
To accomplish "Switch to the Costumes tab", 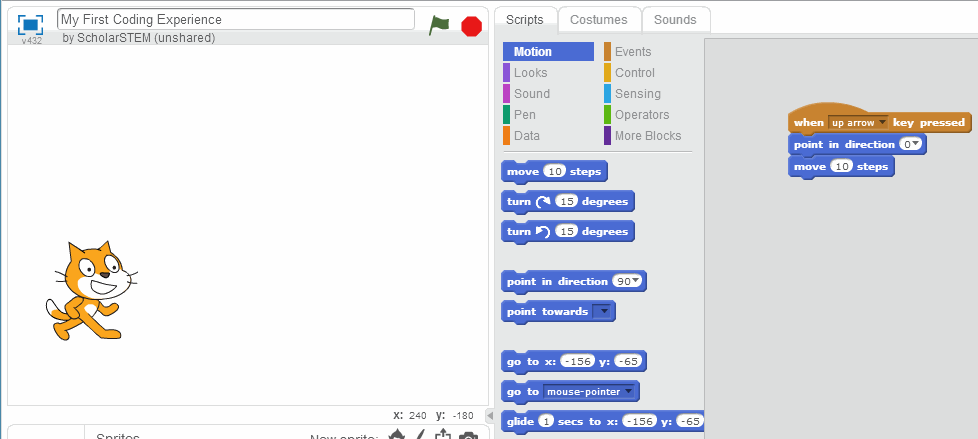I will click(599, 20).
